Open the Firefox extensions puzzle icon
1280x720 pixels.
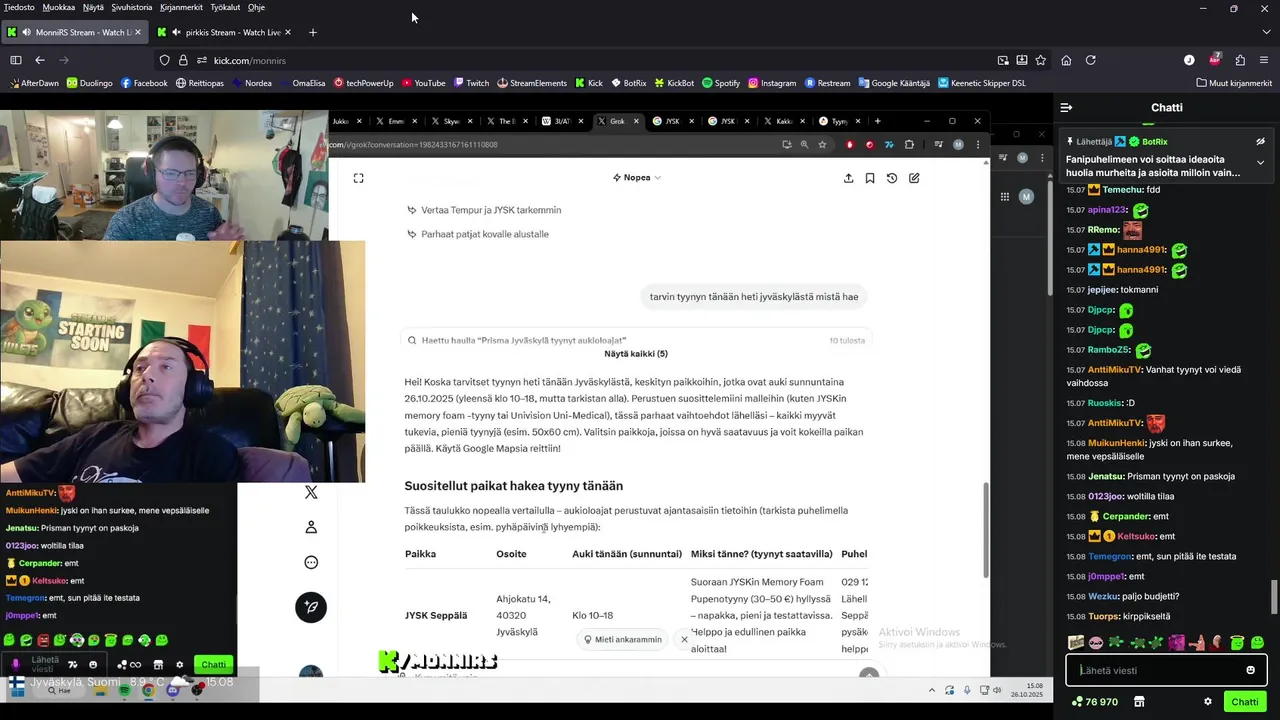[x=1240, y=60]
